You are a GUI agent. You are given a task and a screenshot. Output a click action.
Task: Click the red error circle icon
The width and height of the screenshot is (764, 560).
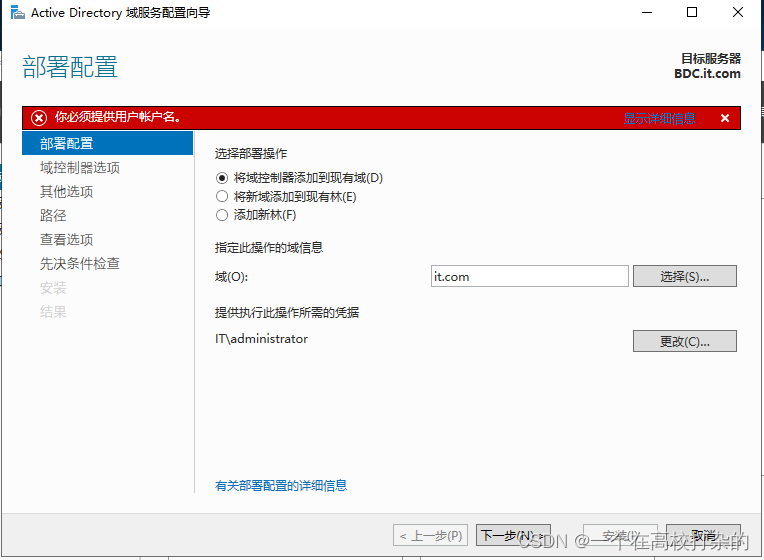(x=39, y=118)
